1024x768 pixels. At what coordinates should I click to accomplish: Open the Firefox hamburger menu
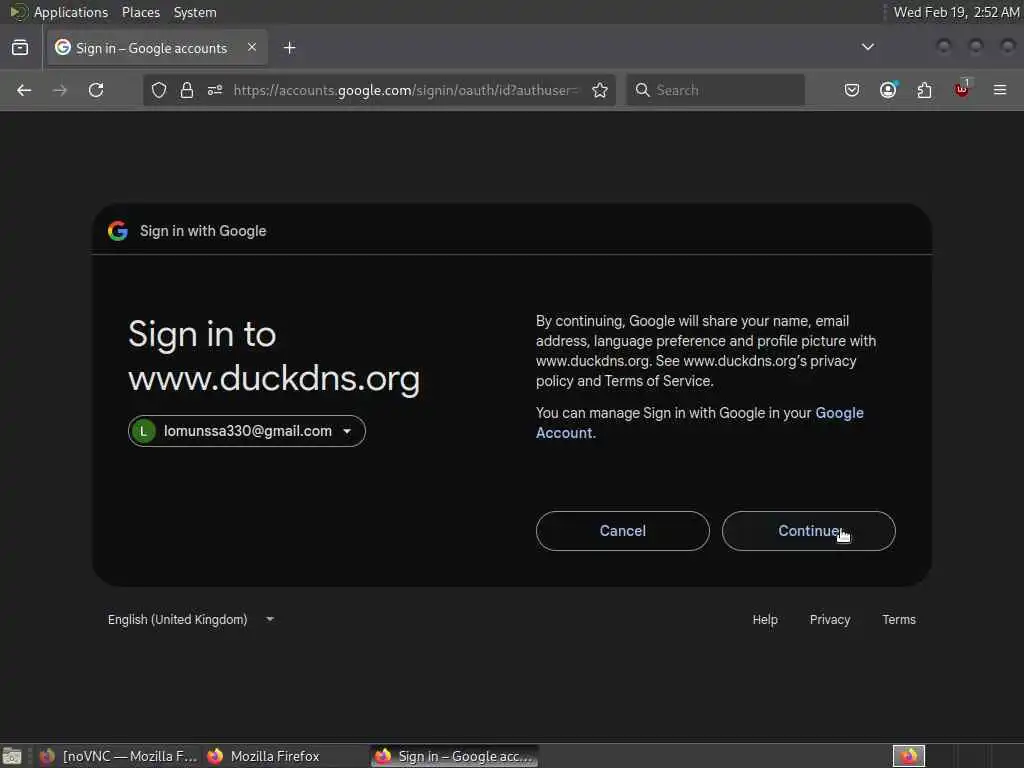[x=1000, y=90]
